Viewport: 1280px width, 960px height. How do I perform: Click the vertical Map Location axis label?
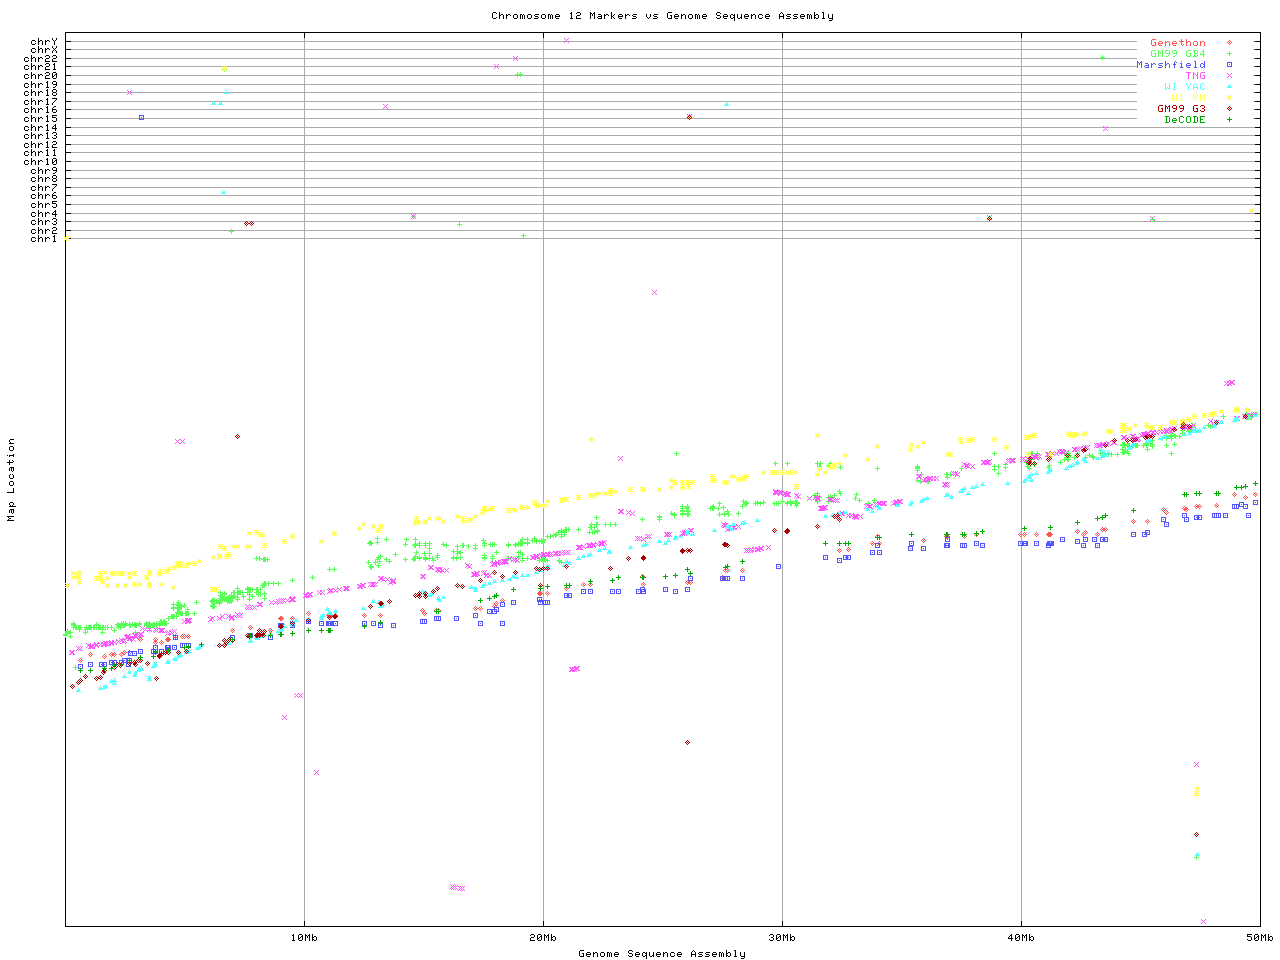[12, 480]
